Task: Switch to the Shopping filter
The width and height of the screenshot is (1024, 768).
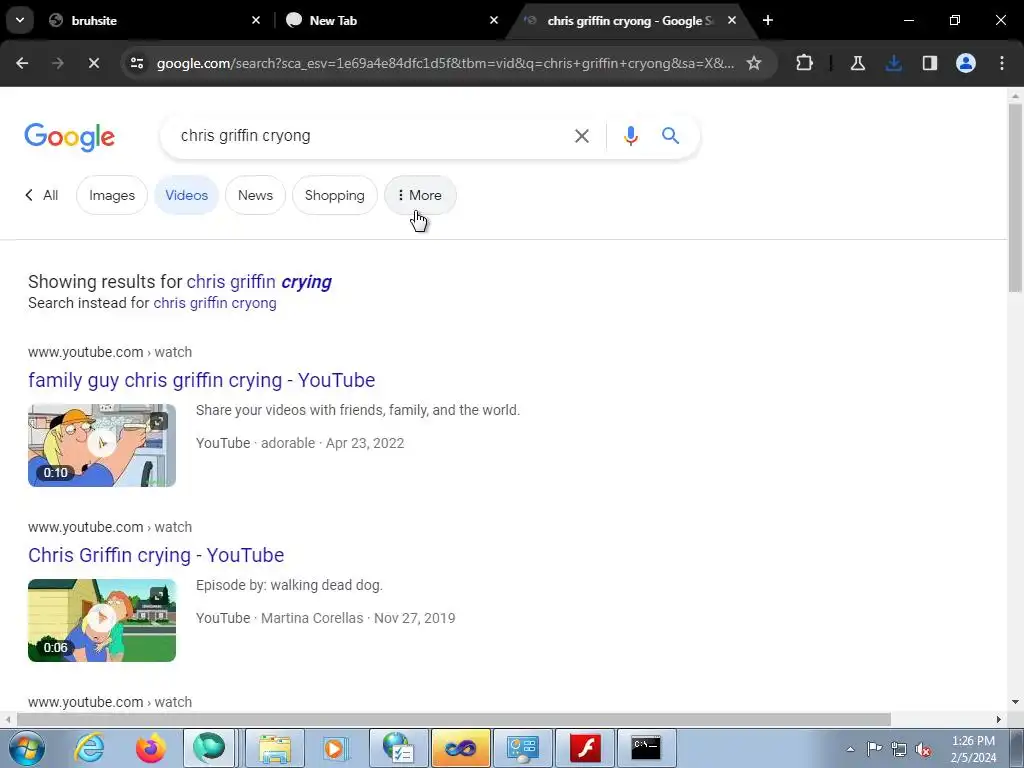Action: pyautogui.click(x=334, y=195)
